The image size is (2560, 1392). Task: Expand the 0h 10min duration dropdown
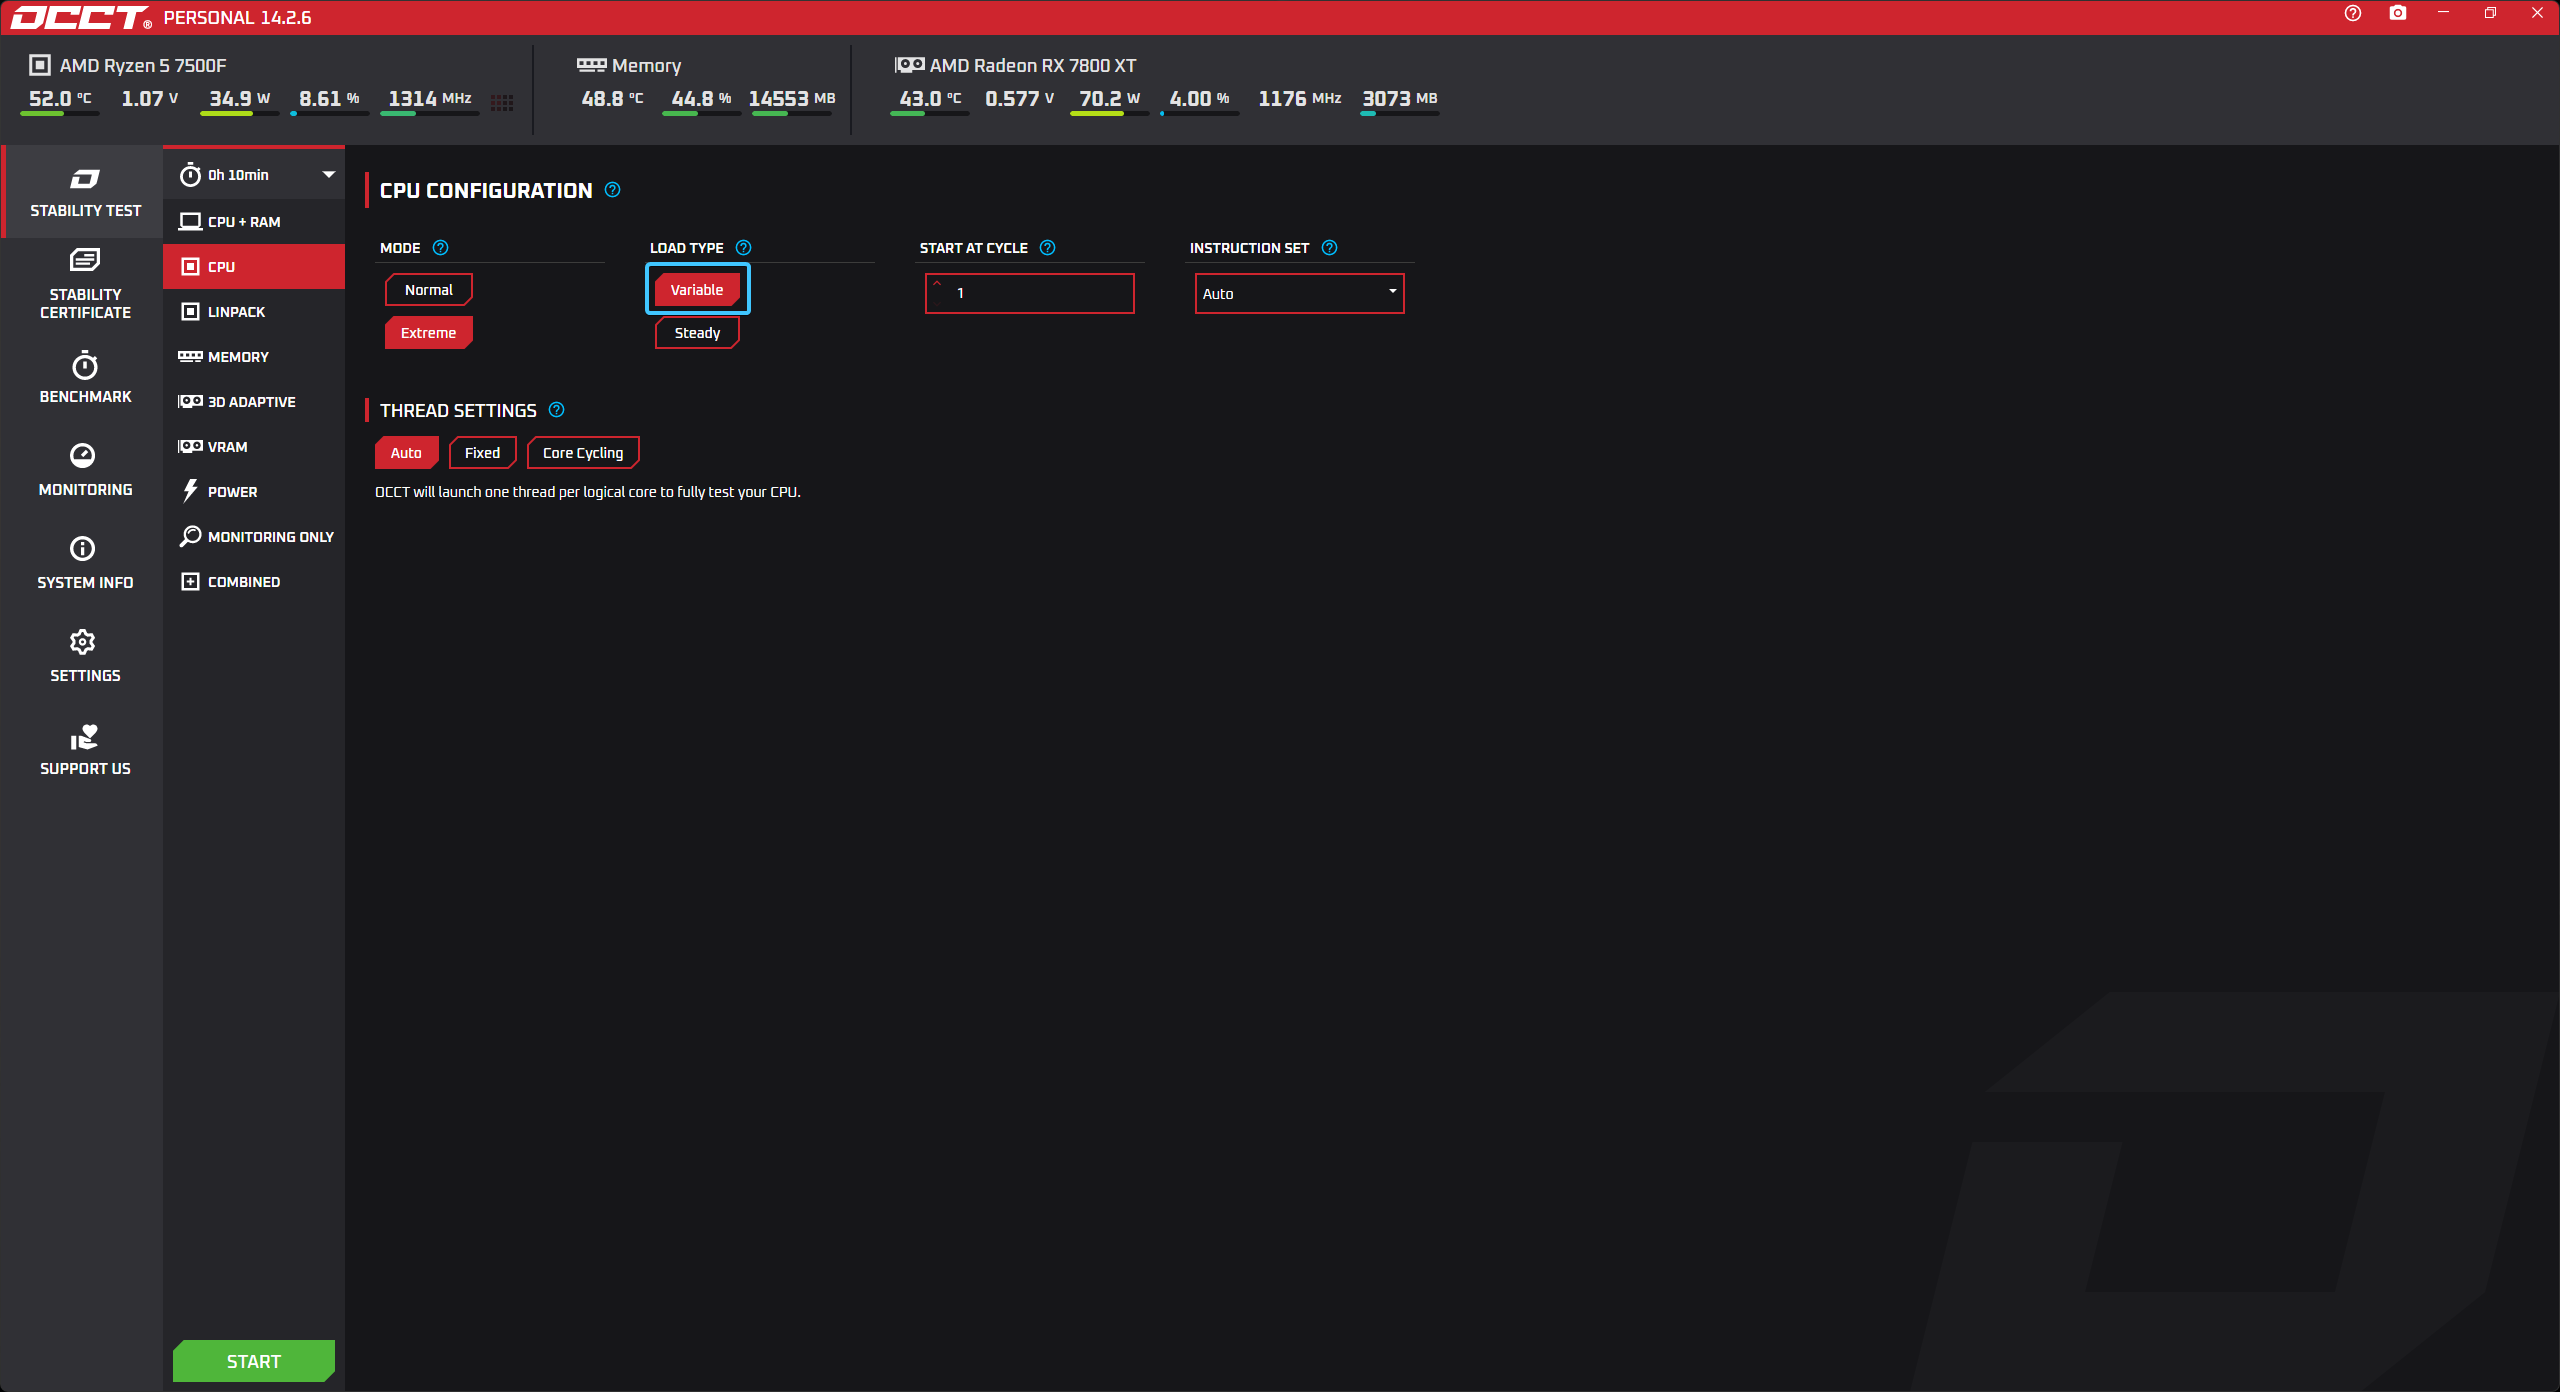coord(328,175)
